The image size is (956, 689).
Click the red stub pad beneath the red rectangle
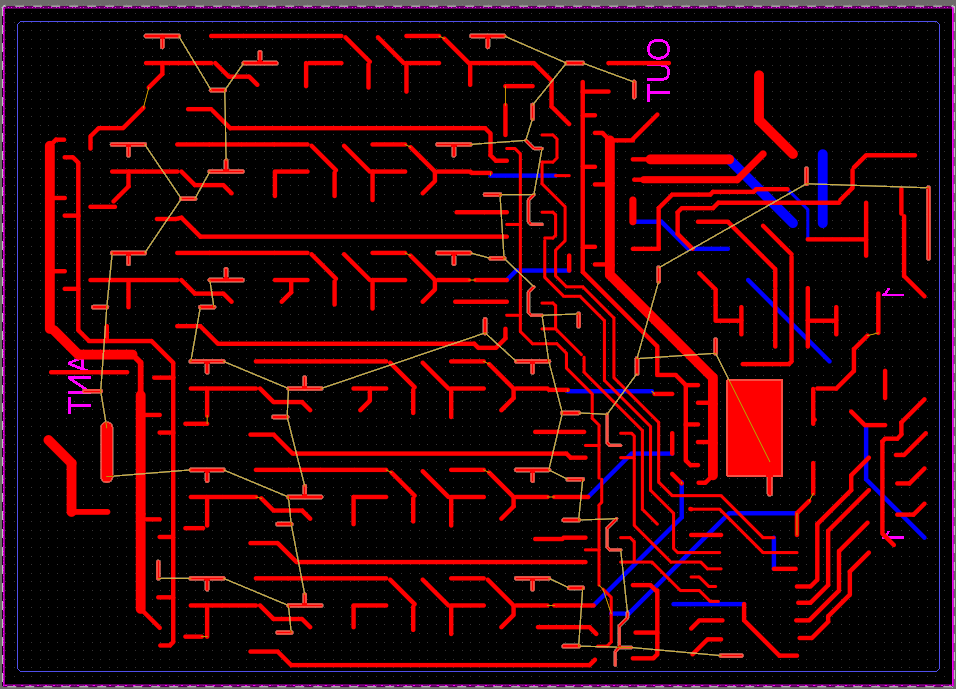pos(769,486)
